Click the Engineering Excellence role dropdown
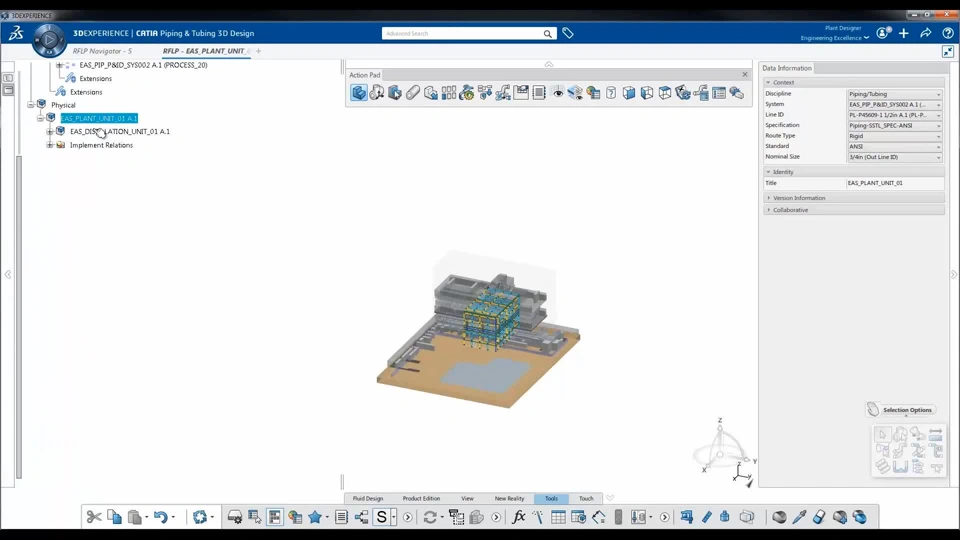Viewport: 960px width, 540px height. tap(835, 38)
